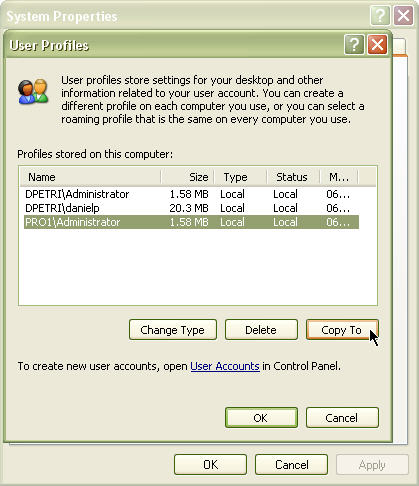
Task: Close the User Profiles dialog with red X
Action: pyautogui.click(x=377, y=44)
